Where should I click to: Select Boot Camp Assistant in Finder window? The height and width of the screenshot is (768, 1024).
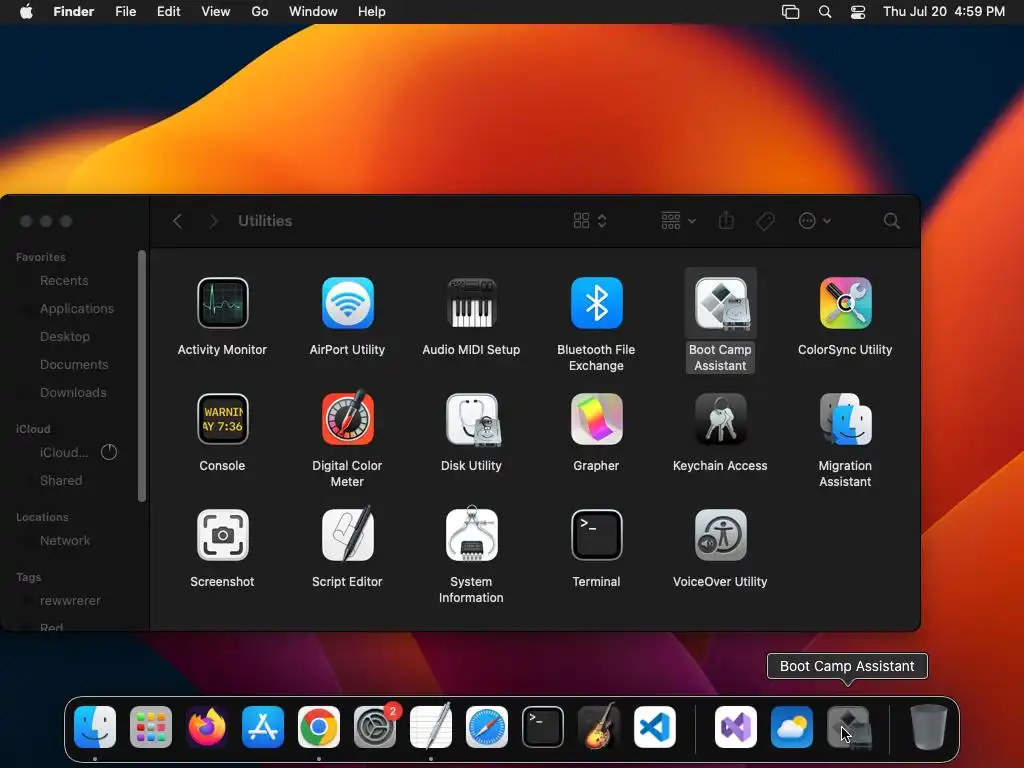720,302
